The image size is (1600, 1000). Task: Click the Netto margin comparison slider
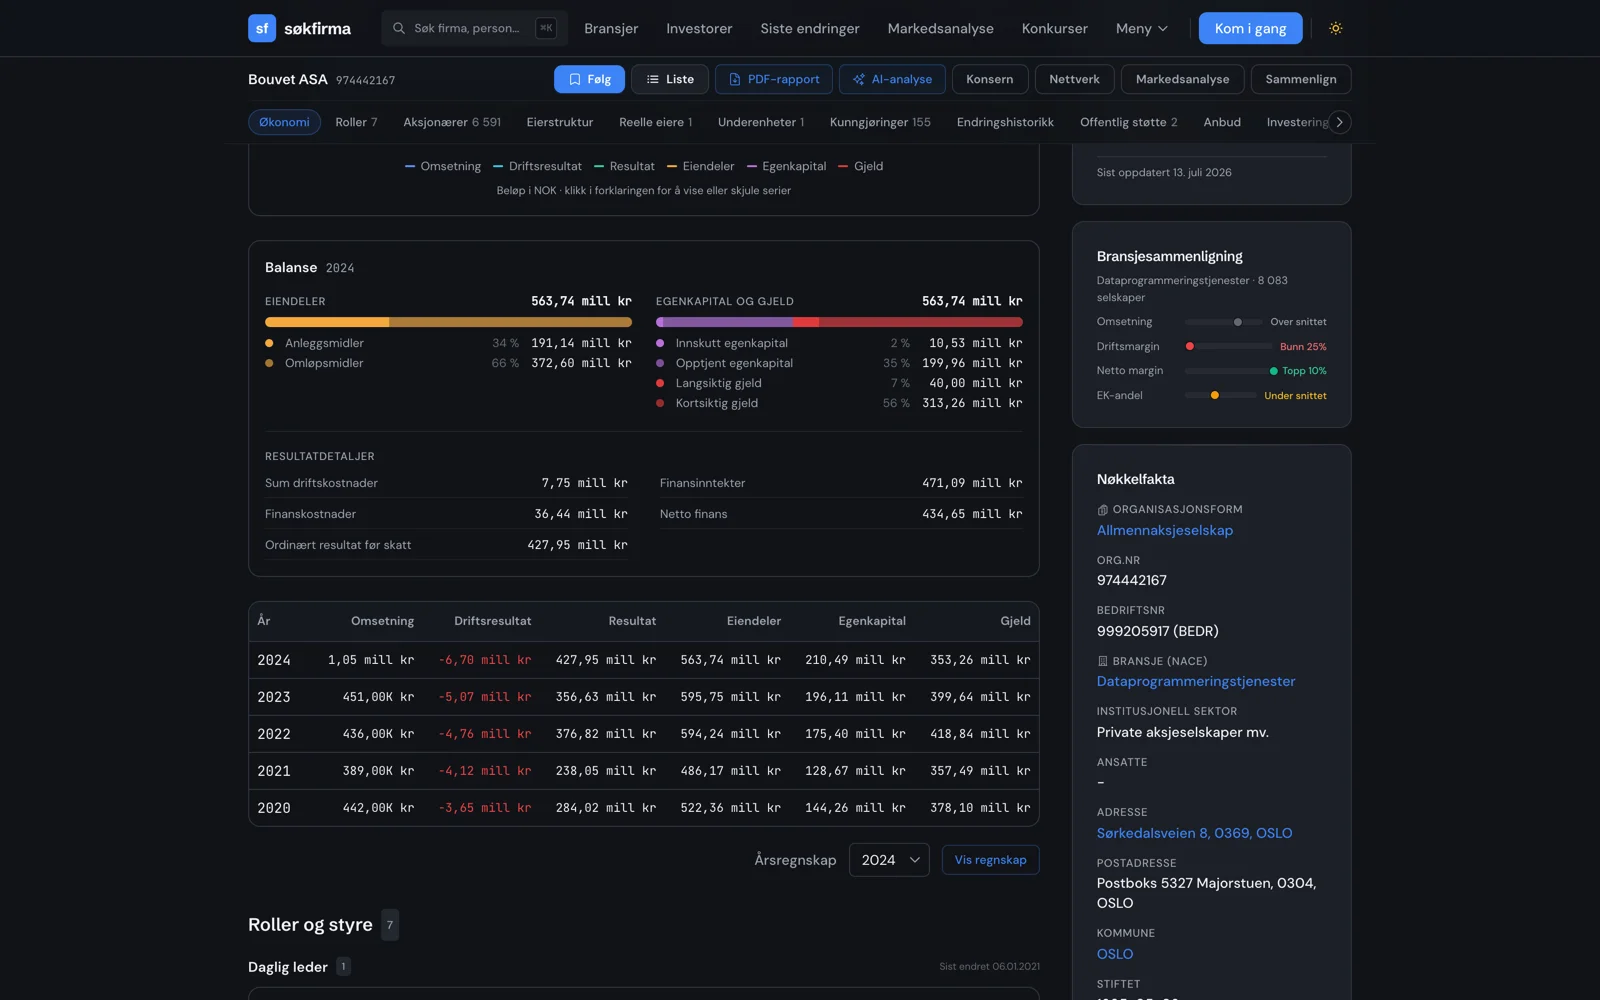coord(1231,371)
